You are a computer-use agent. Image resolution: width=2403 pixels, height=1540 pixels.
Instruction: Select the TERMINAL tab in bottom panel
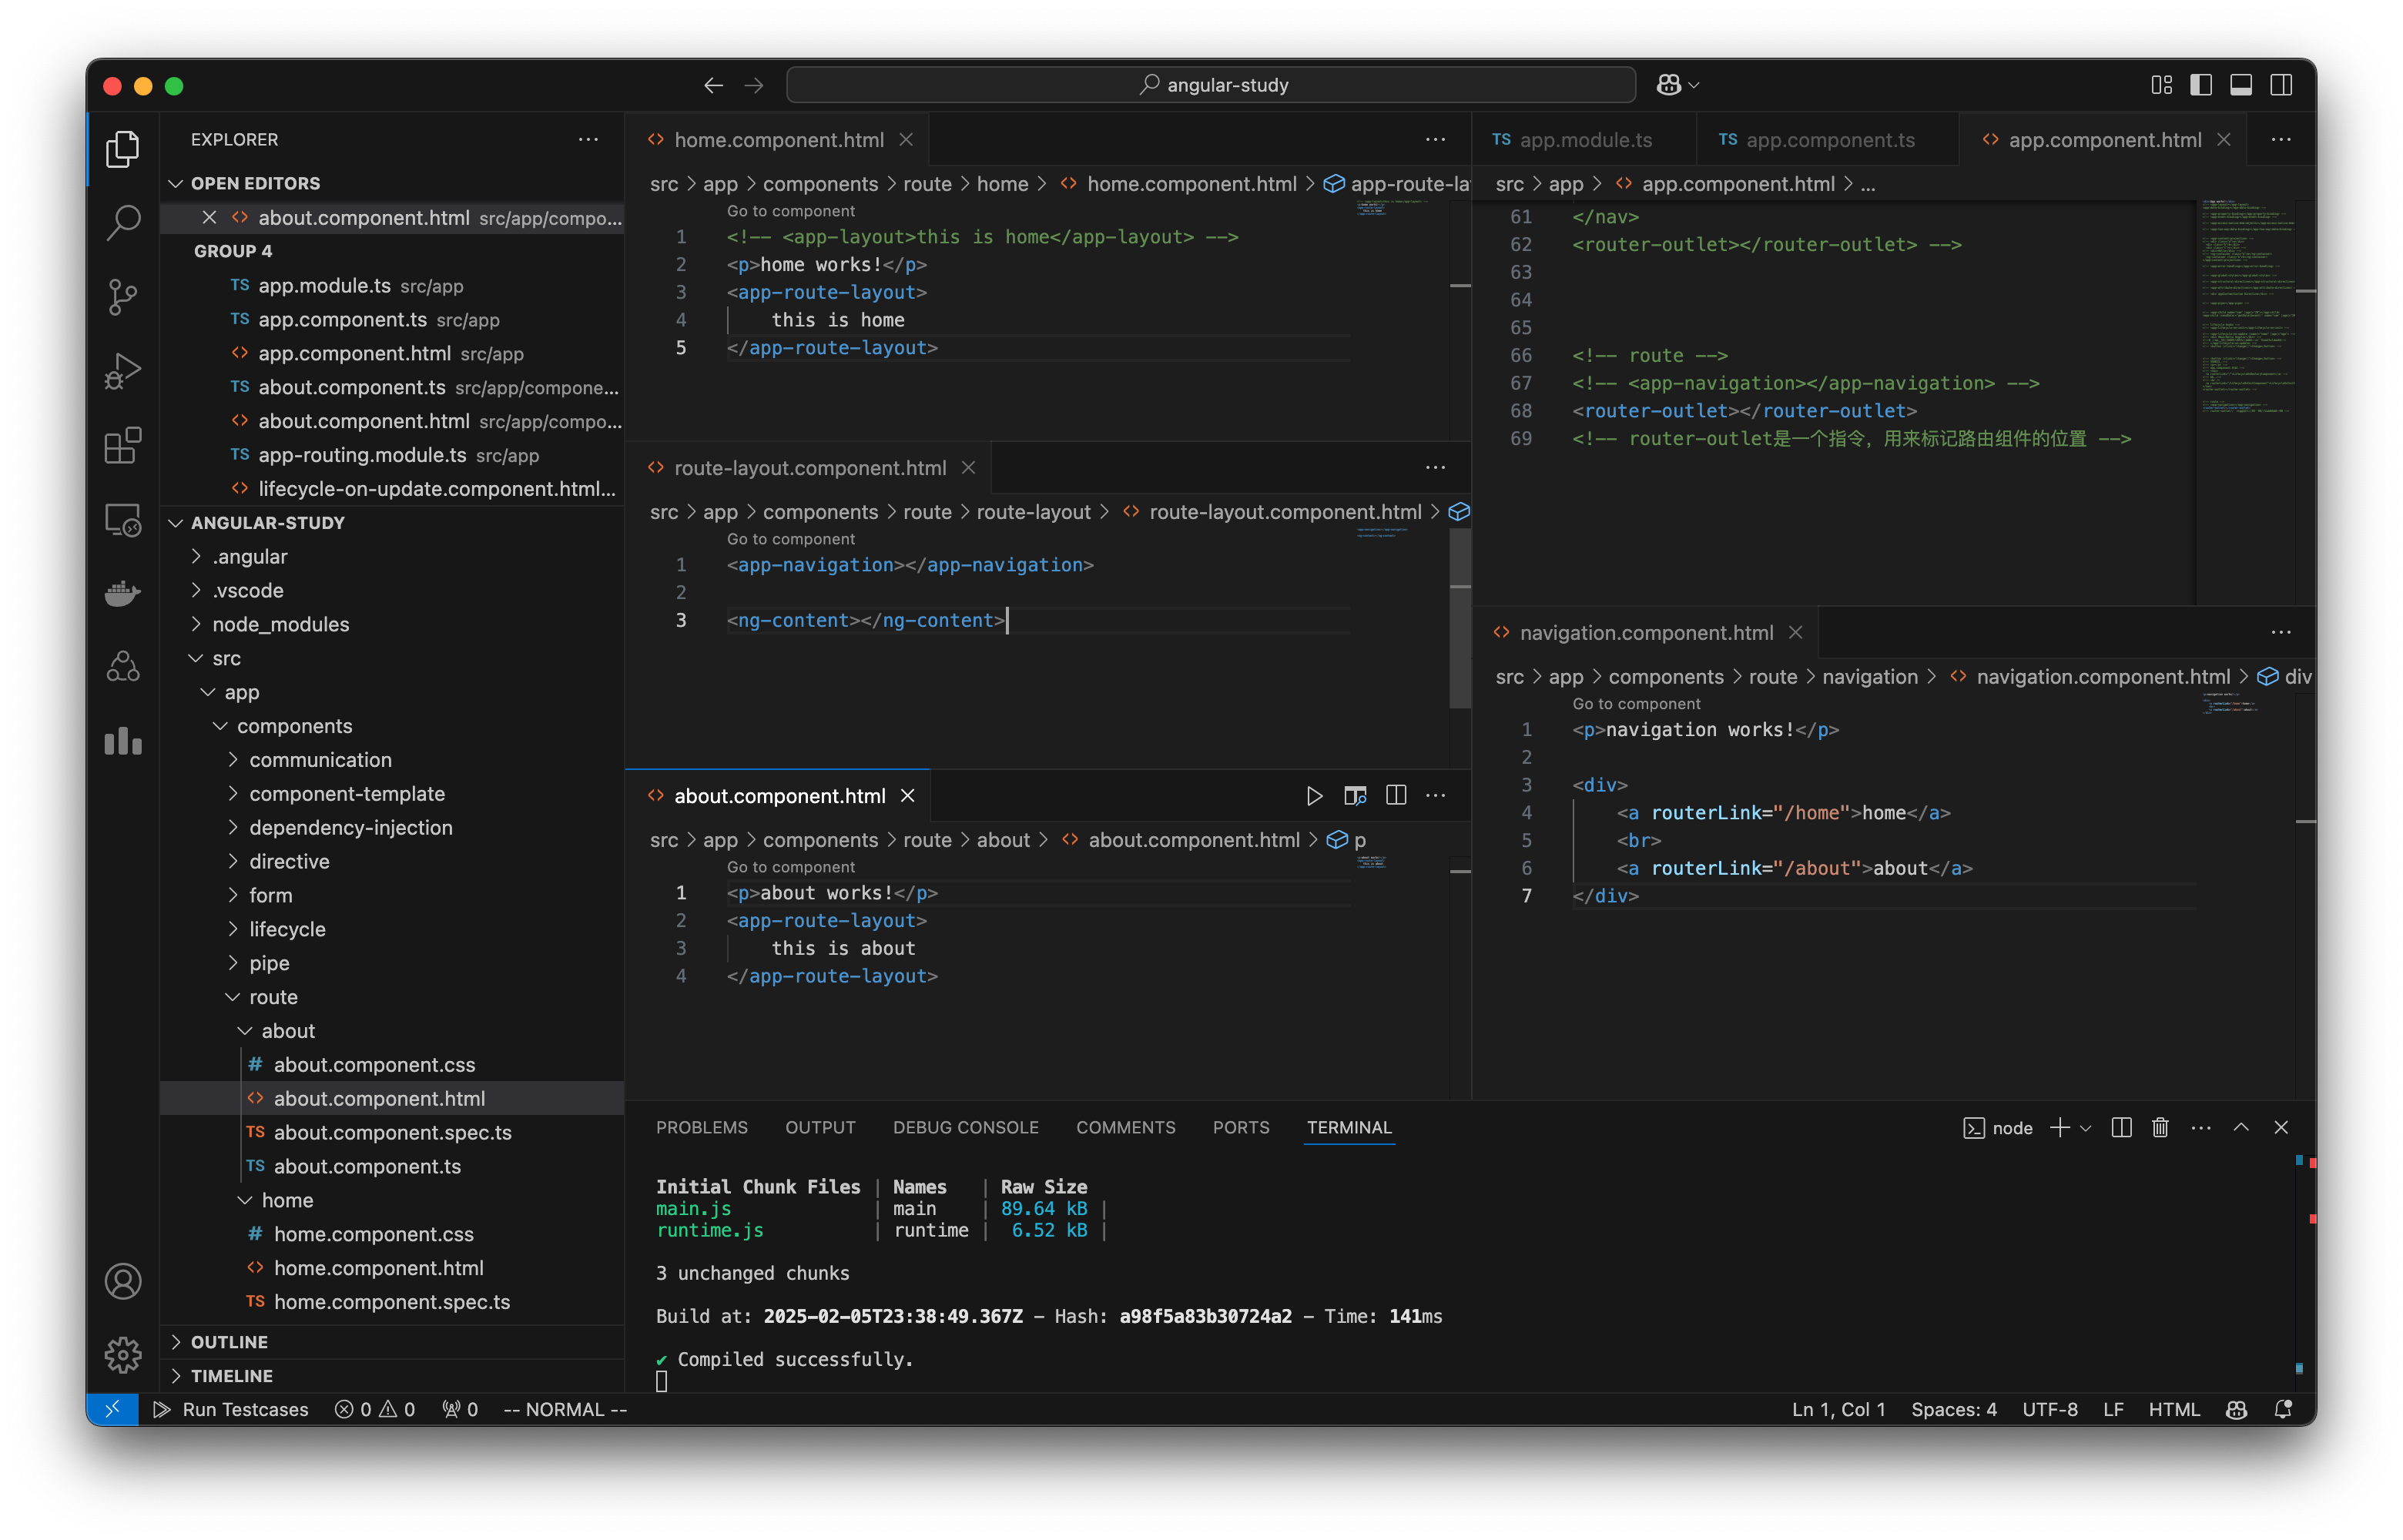coord(1349,1127)
